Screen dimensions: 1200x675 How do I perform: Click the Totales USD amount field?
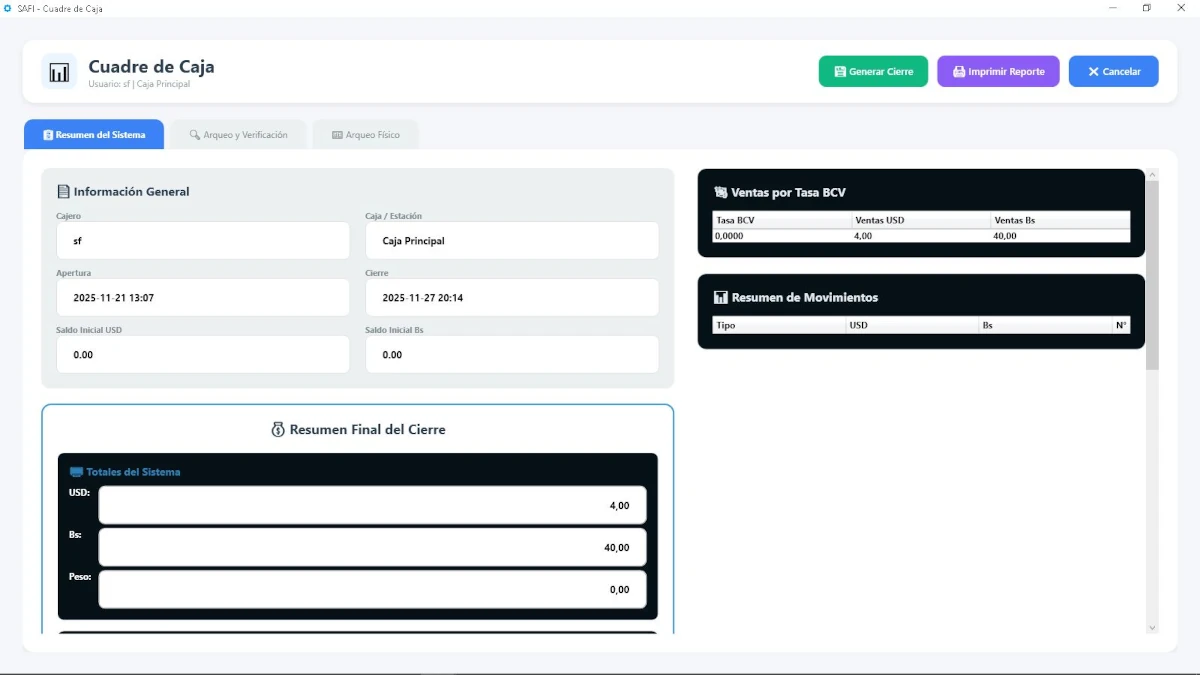tap(372, 506)
